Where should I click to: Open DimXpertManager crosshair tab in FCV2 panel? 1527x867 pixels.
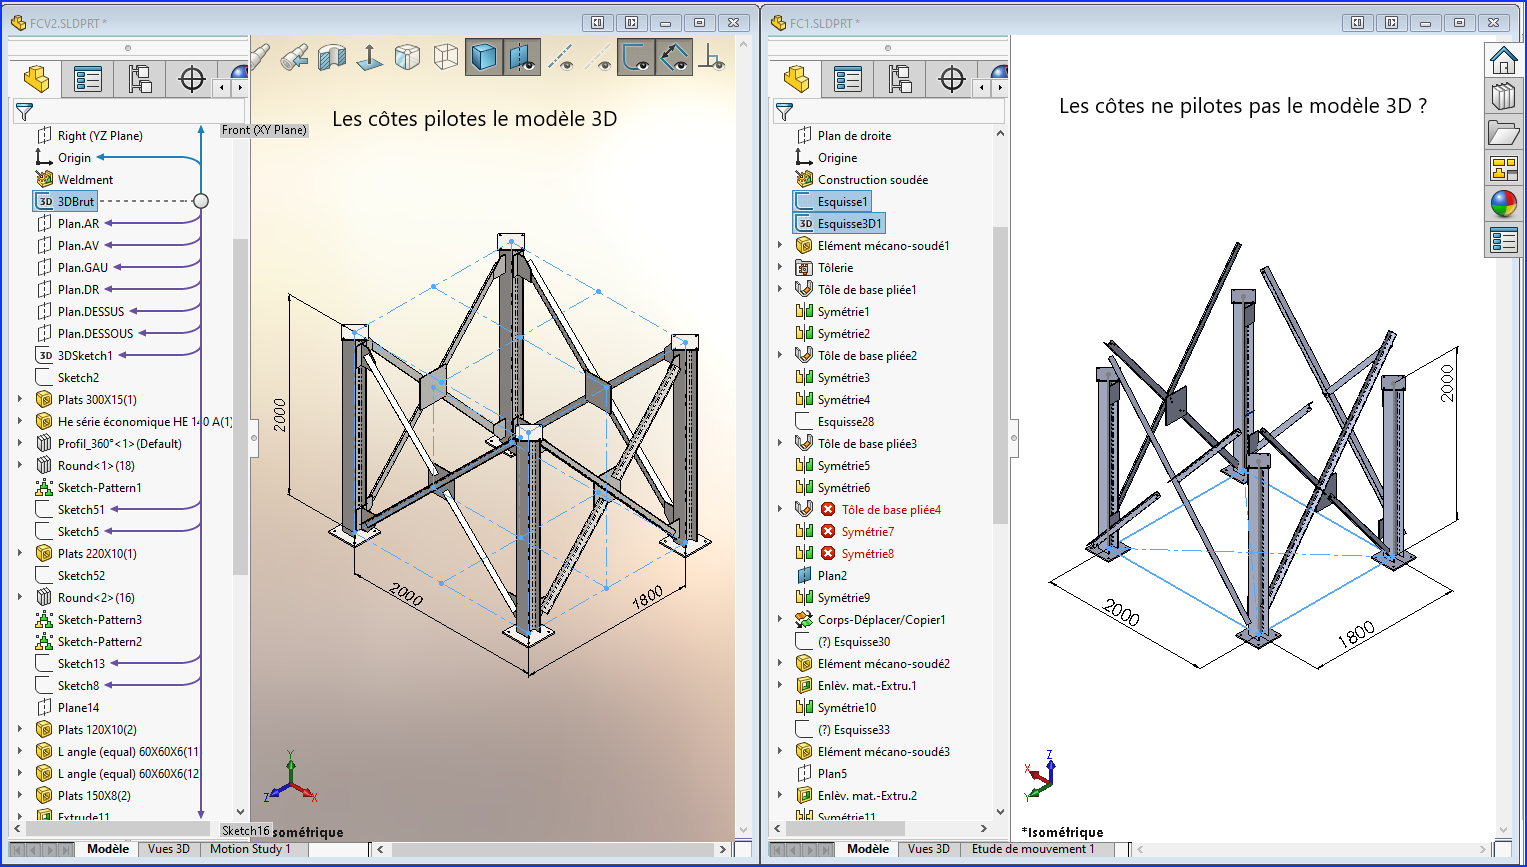click(x=192, y=79)
